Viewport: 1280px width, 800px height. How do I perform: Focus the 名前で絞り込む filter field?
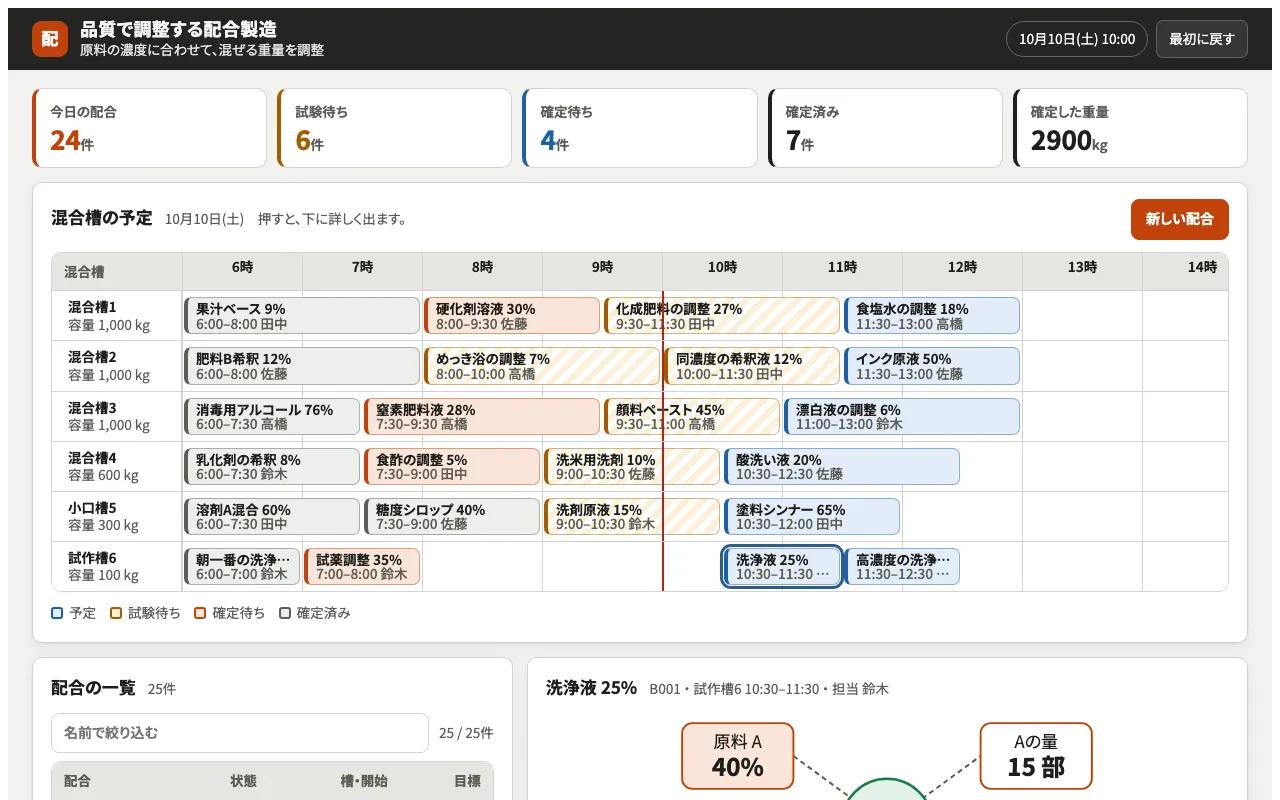pos(240,733)
